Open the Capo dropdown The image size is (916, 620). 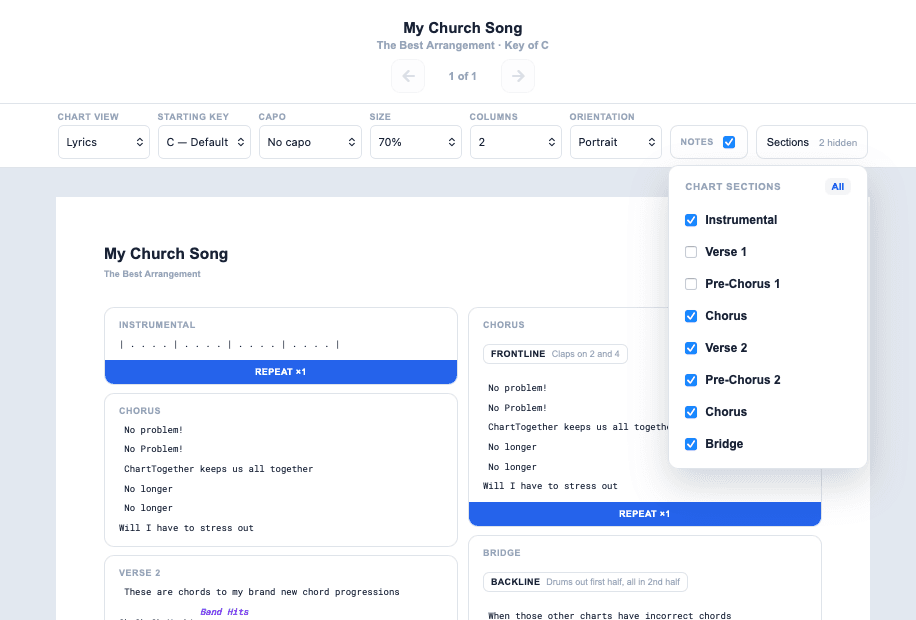click(311, 142)
